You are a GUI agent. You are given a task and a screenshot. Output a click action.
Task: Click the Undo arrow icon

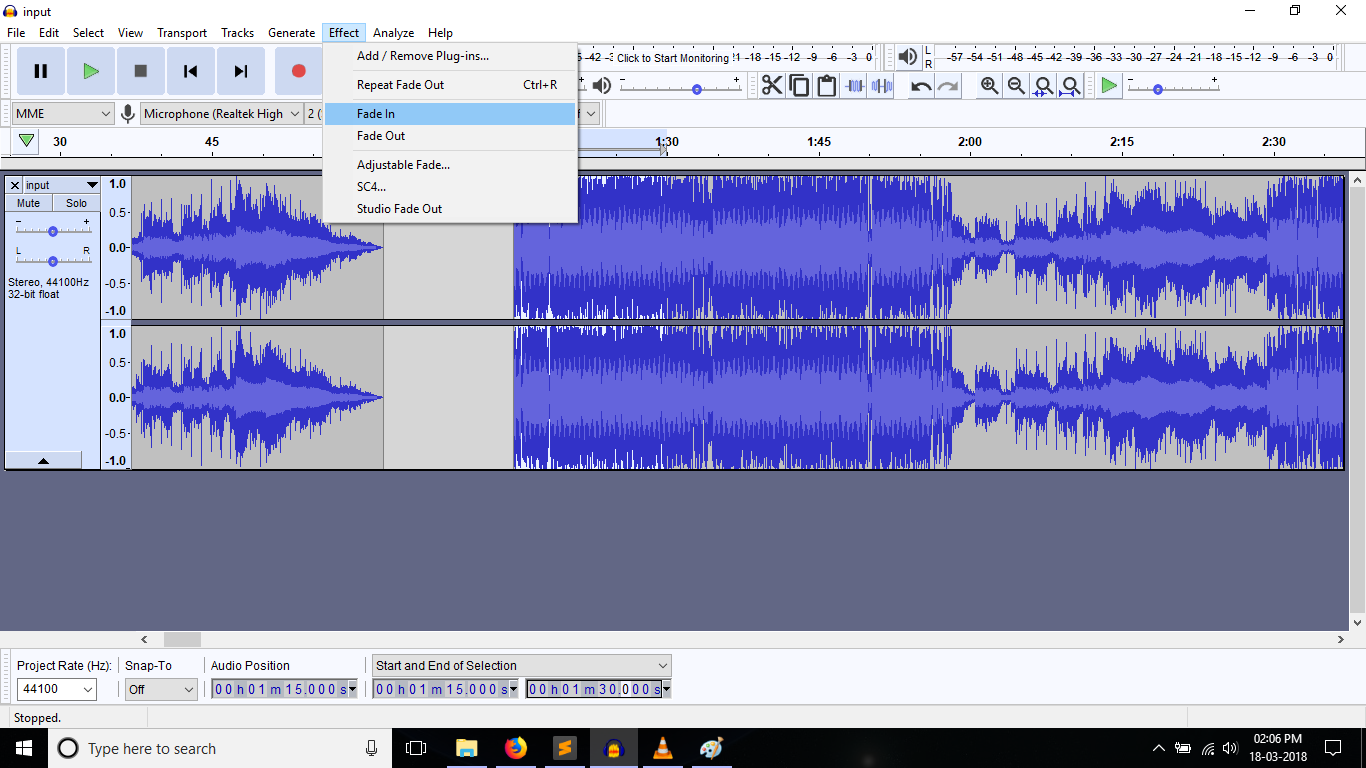click(x=921, y=86)
